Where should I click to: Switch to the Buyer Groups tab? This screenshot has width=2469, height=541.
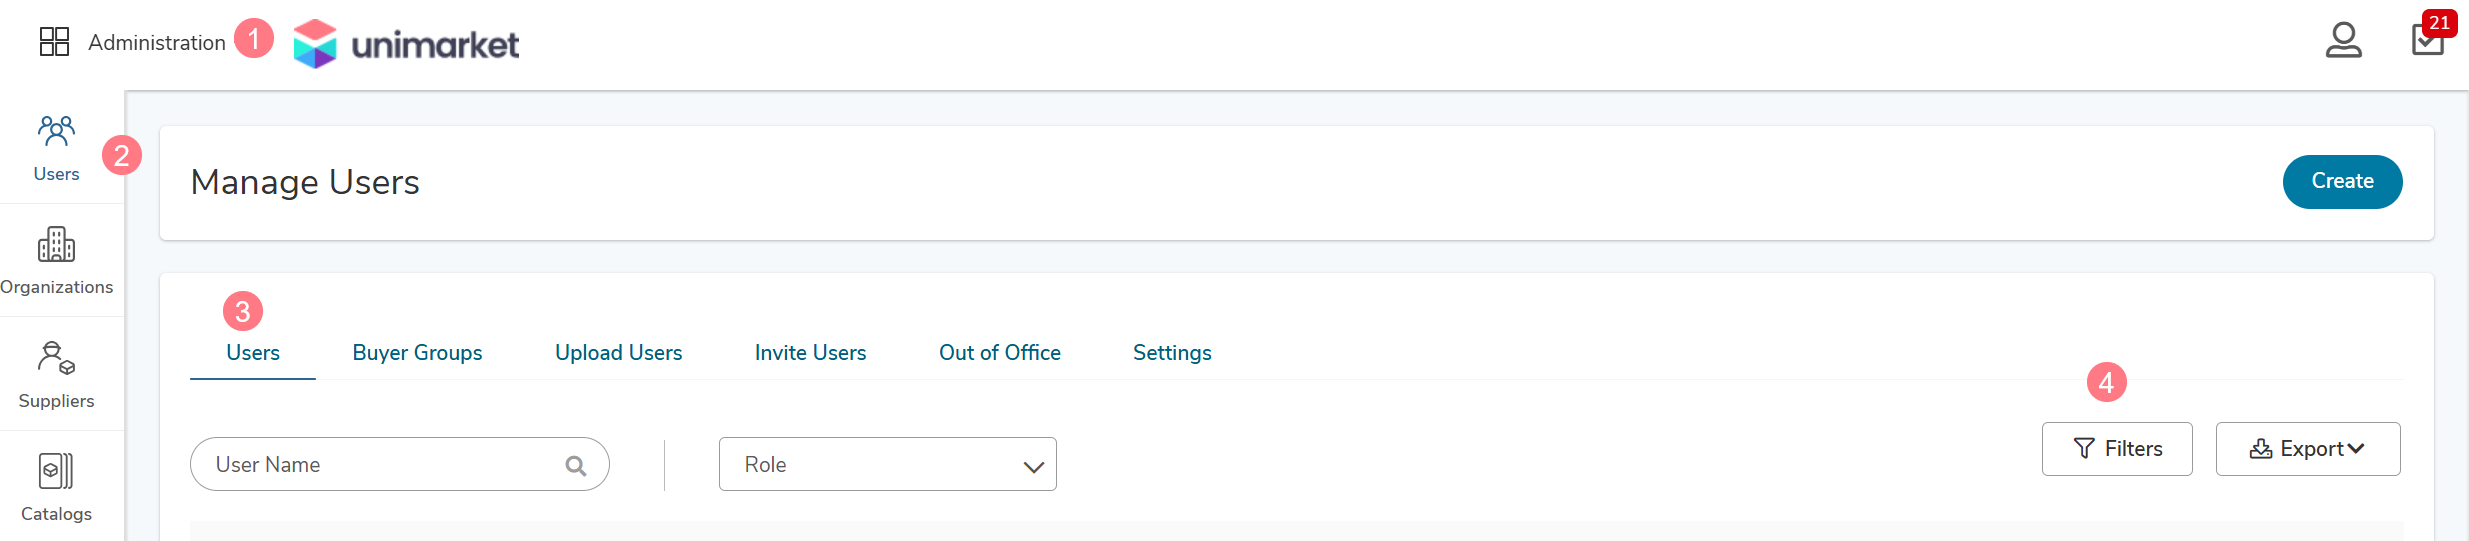click(x=417, y=353)
